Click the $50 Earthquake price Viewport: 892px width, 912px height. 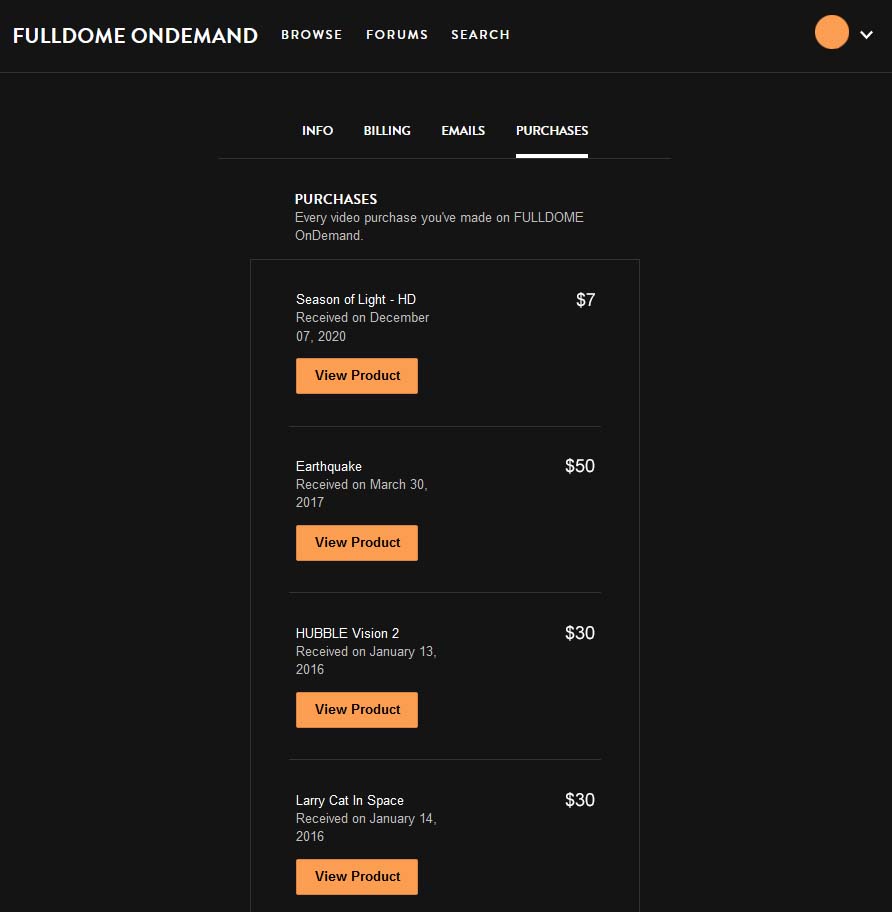(x=579, y=466)
